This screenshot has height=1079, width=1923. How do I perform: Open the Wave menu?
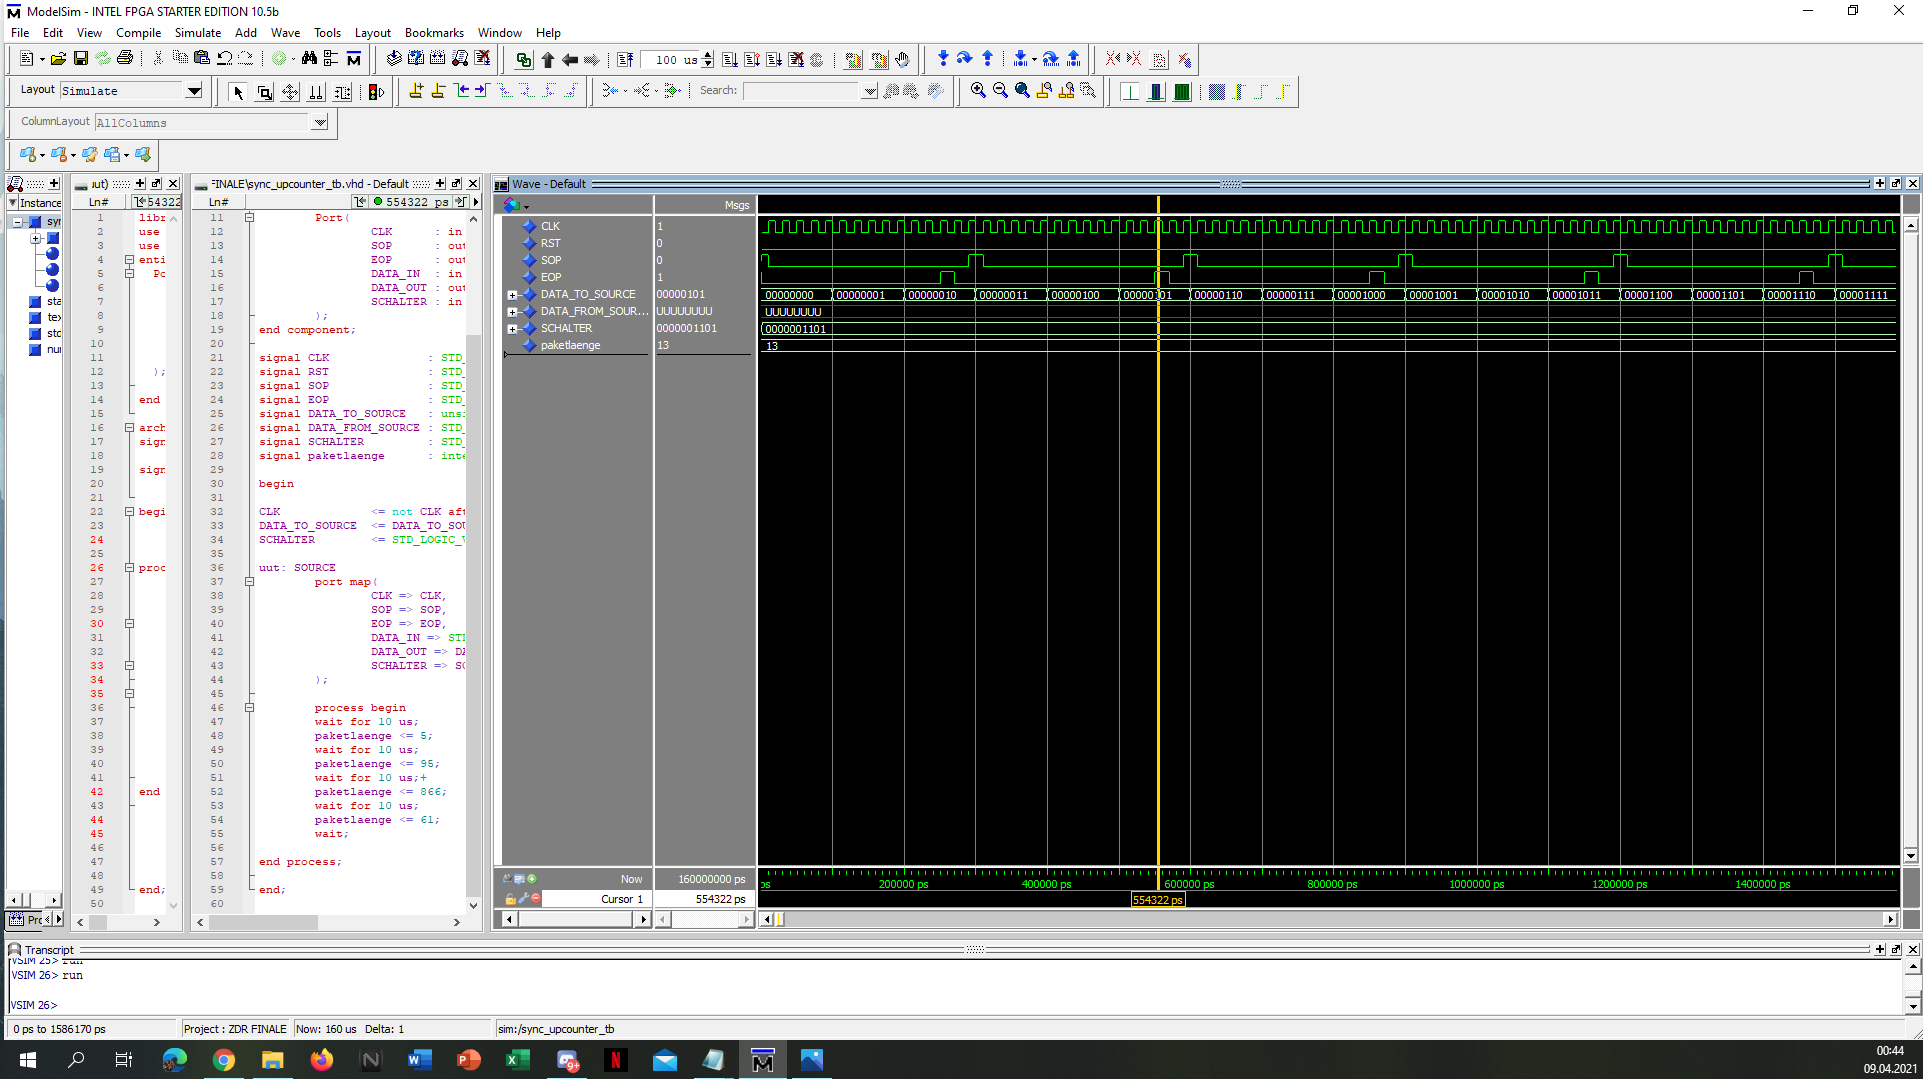285,33
